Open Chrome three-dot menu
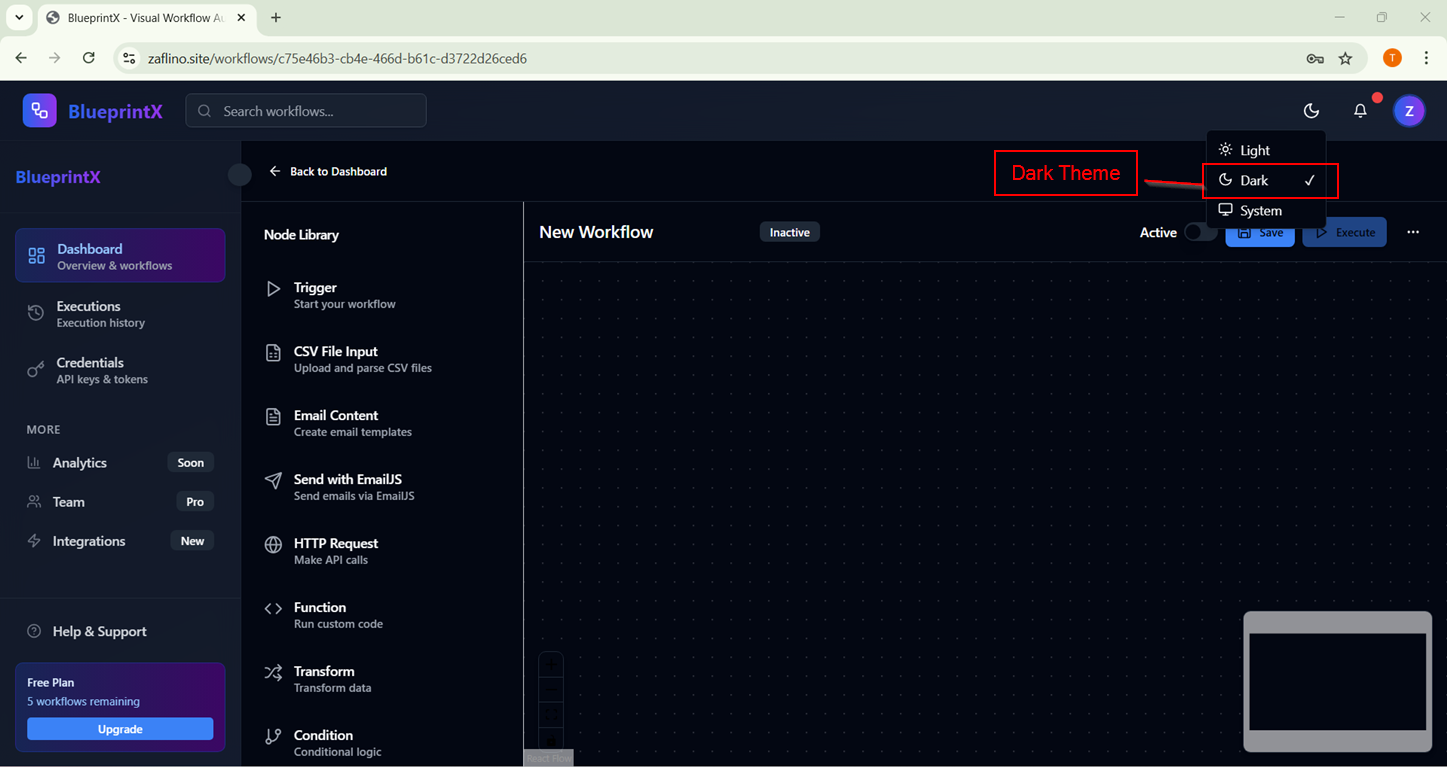 pos(1427,58)
